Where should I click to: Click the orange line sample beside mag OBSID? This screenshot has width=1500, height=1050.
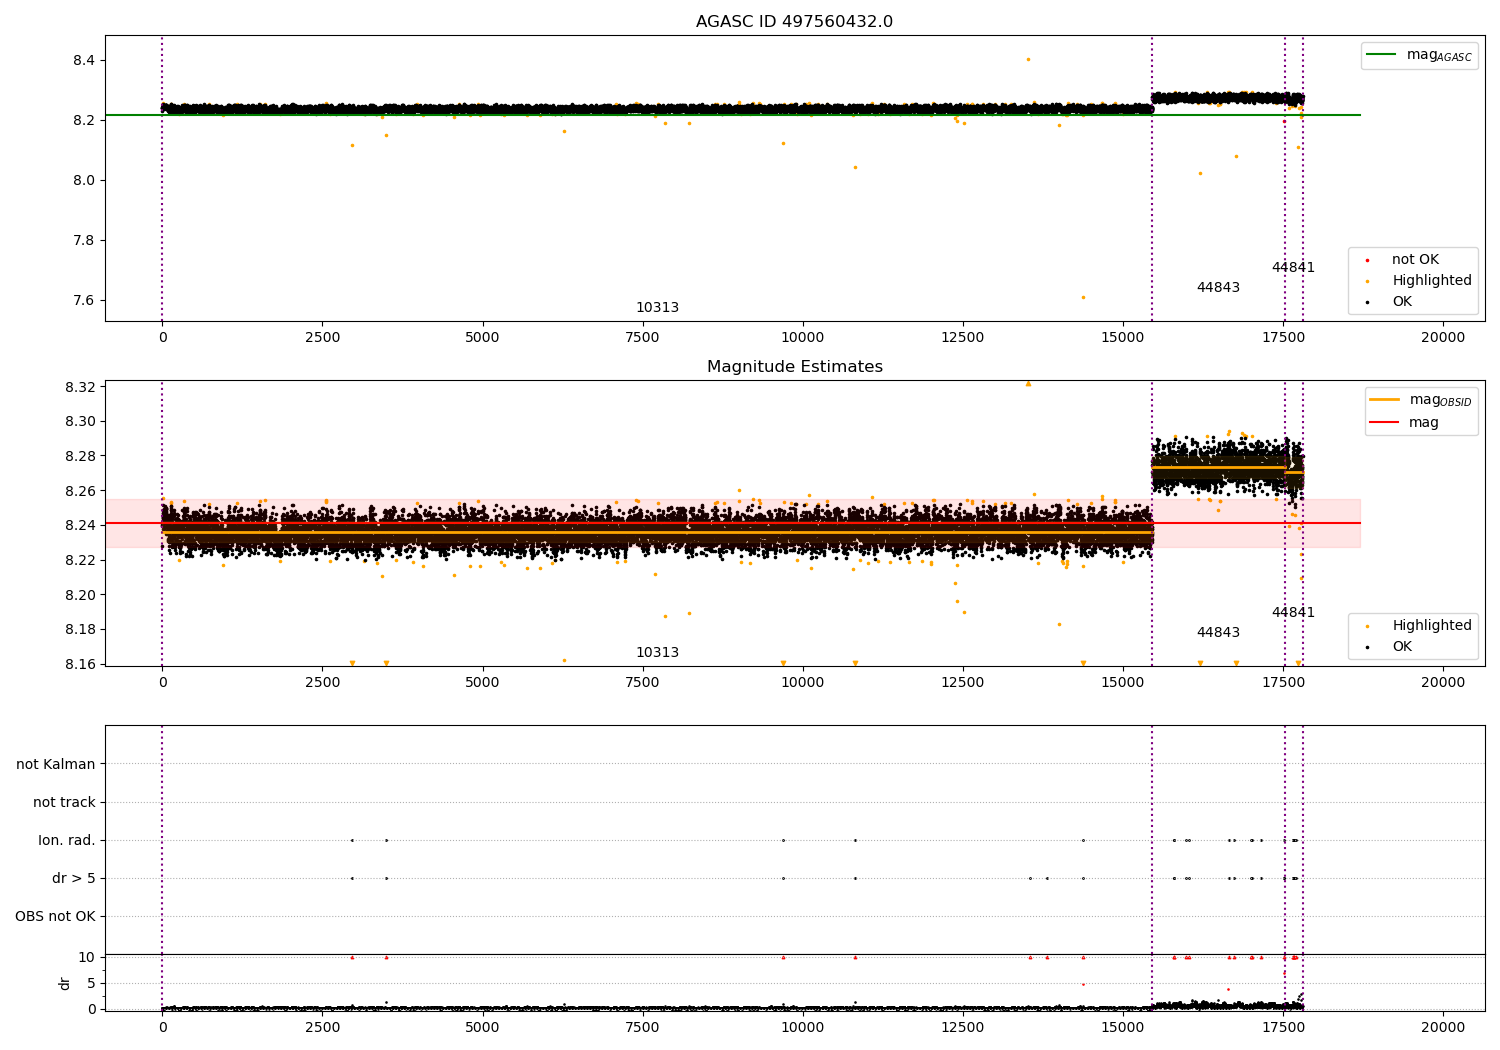pyautogui.click(x=1385, y=400)
